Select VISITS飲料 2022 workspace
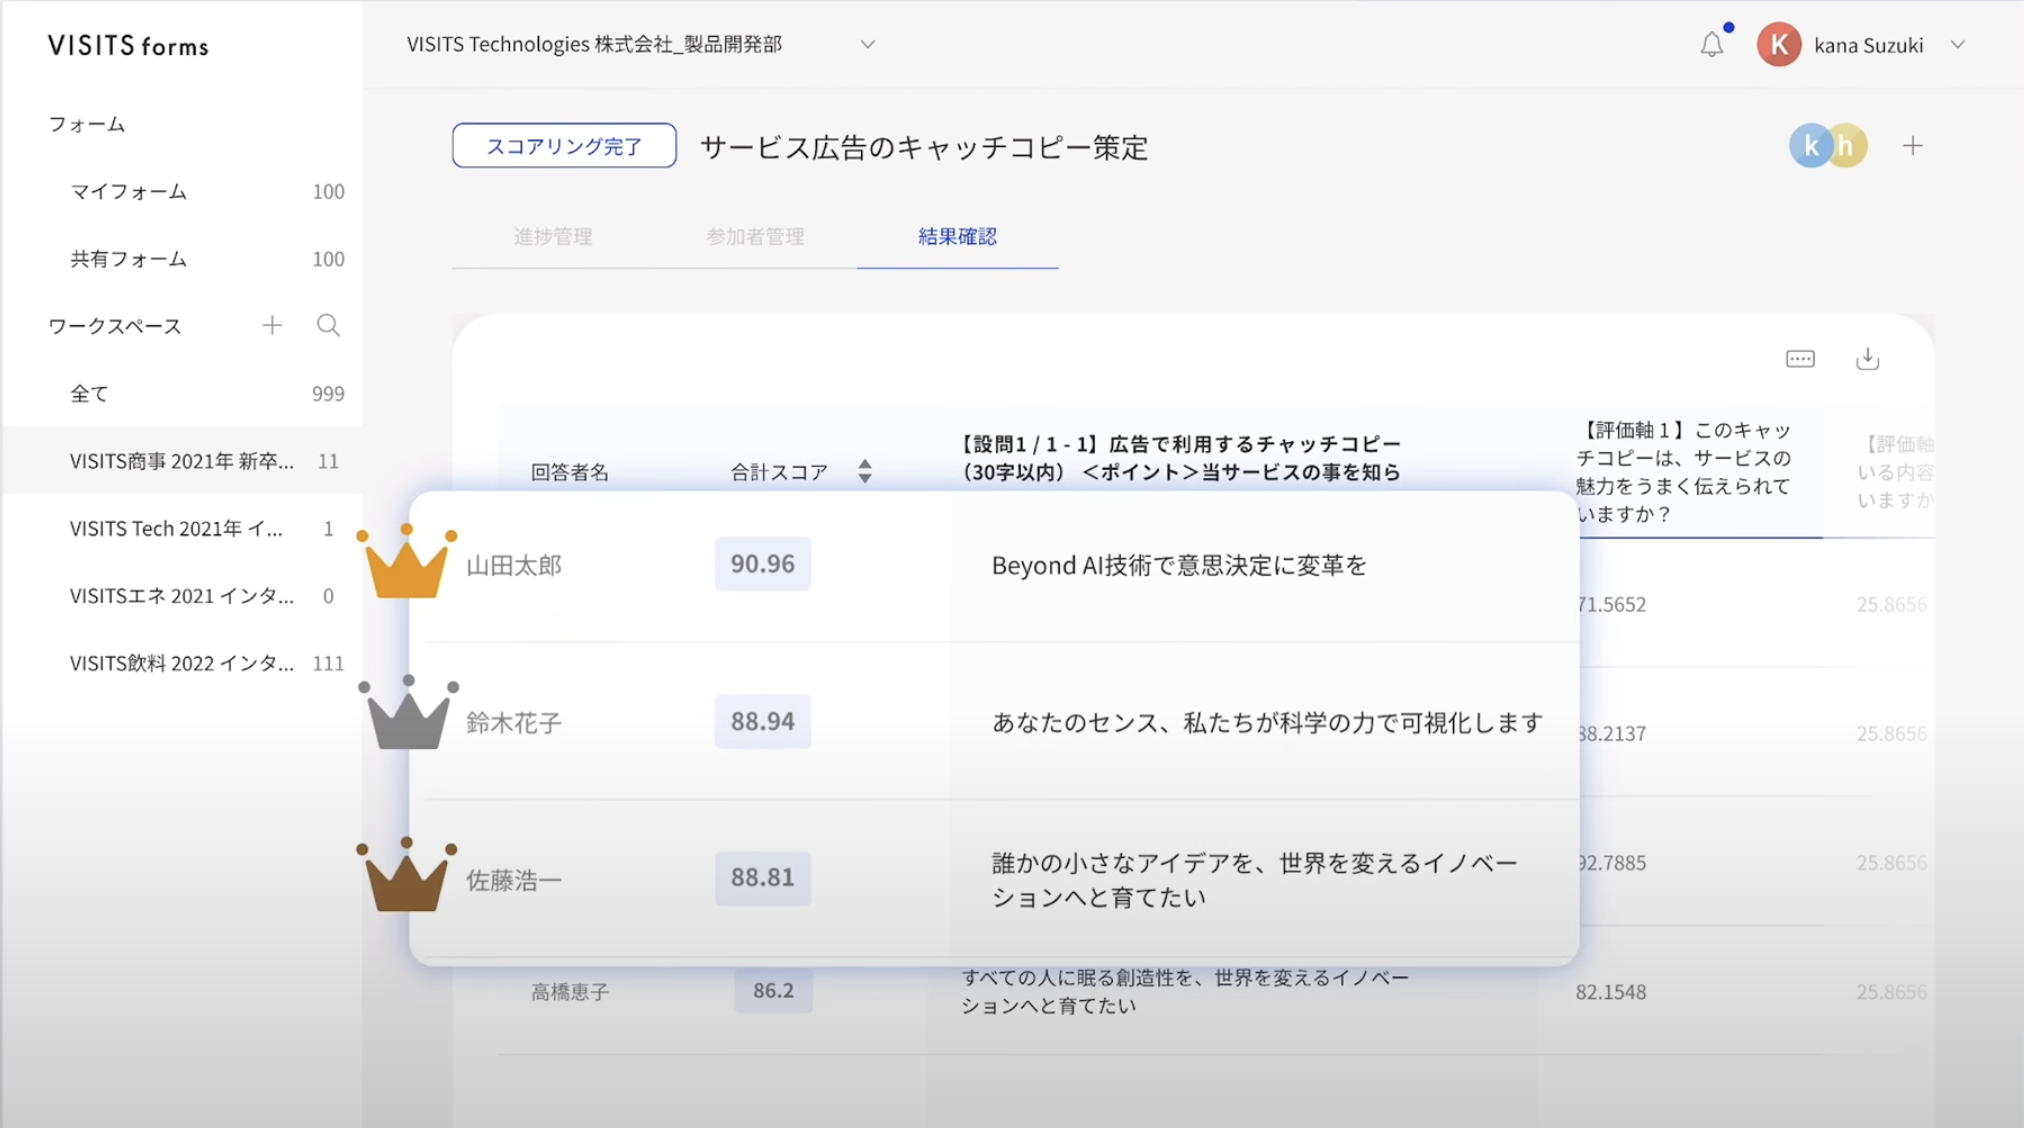The image size is (2024, 1128). point(181,663)
